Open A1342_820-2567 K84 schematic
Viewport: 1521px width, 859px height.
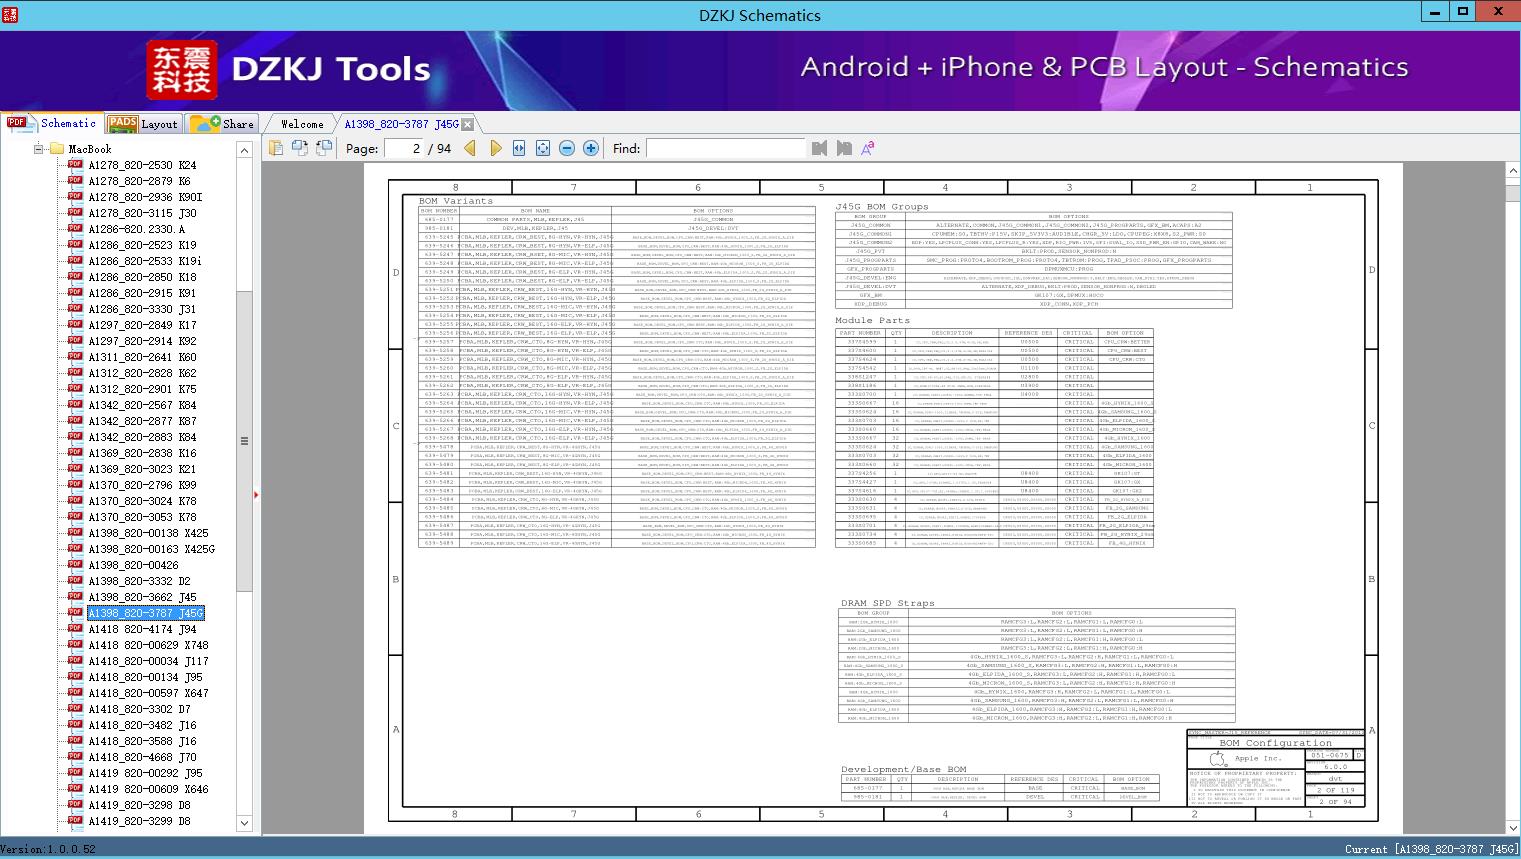142,405
